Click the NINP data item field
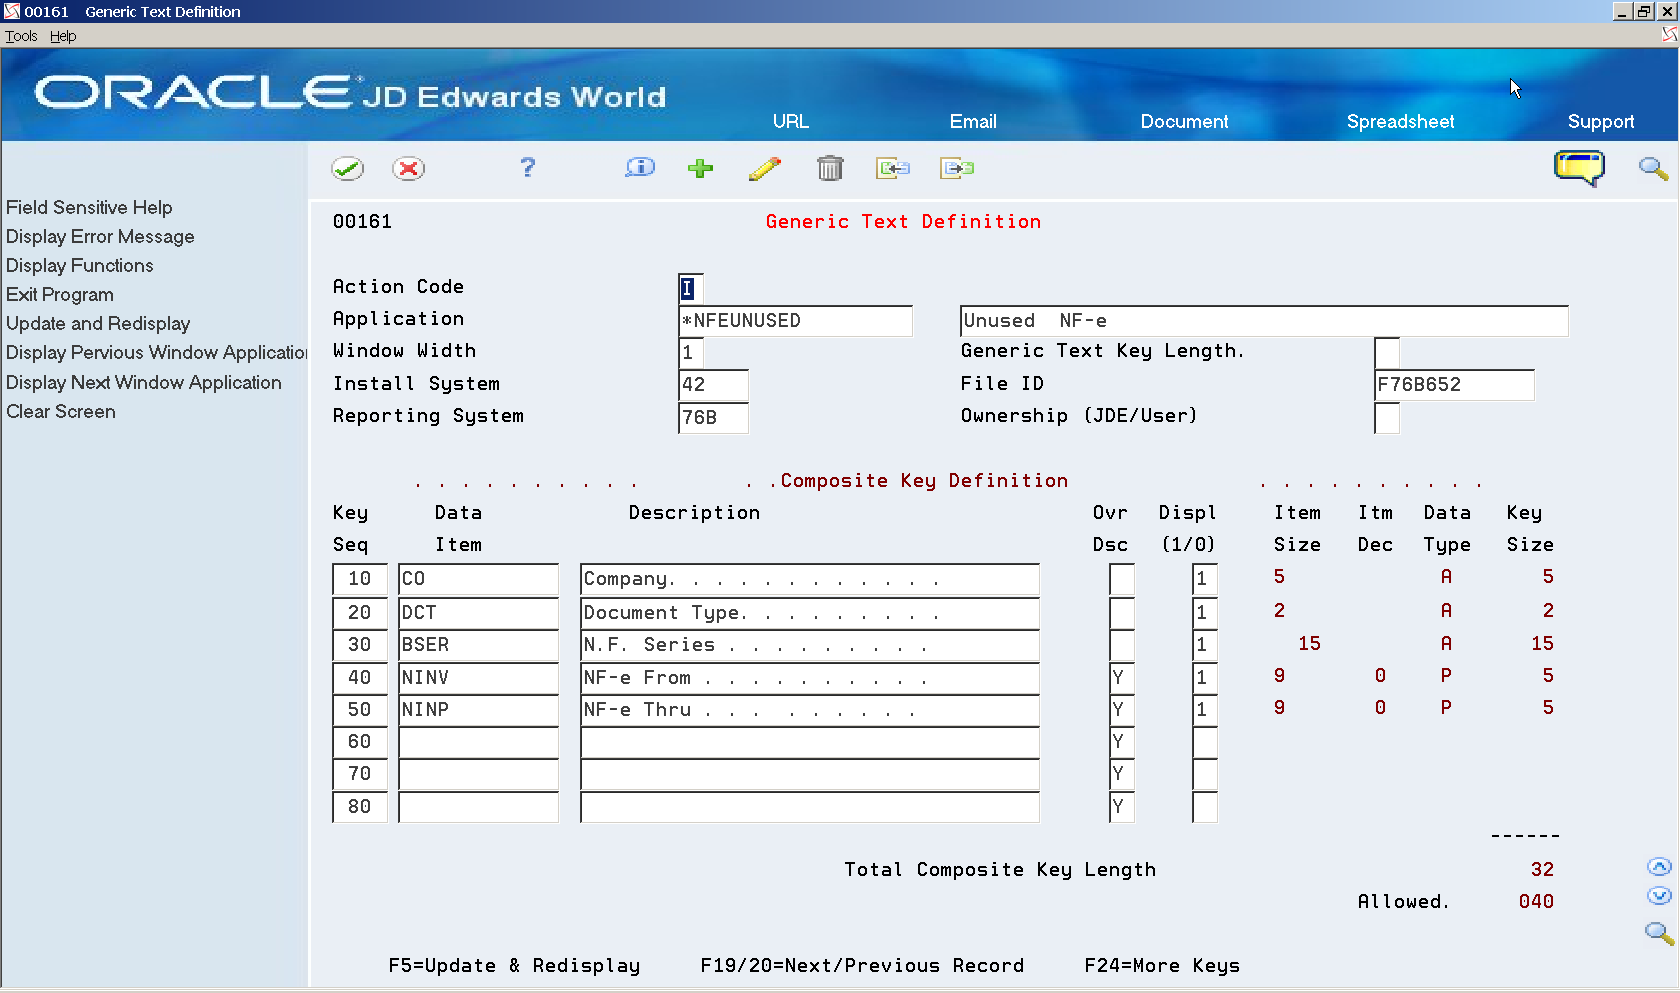This screenshot has width=1680, height=993. pyautogui.click(x=478, y=710)
